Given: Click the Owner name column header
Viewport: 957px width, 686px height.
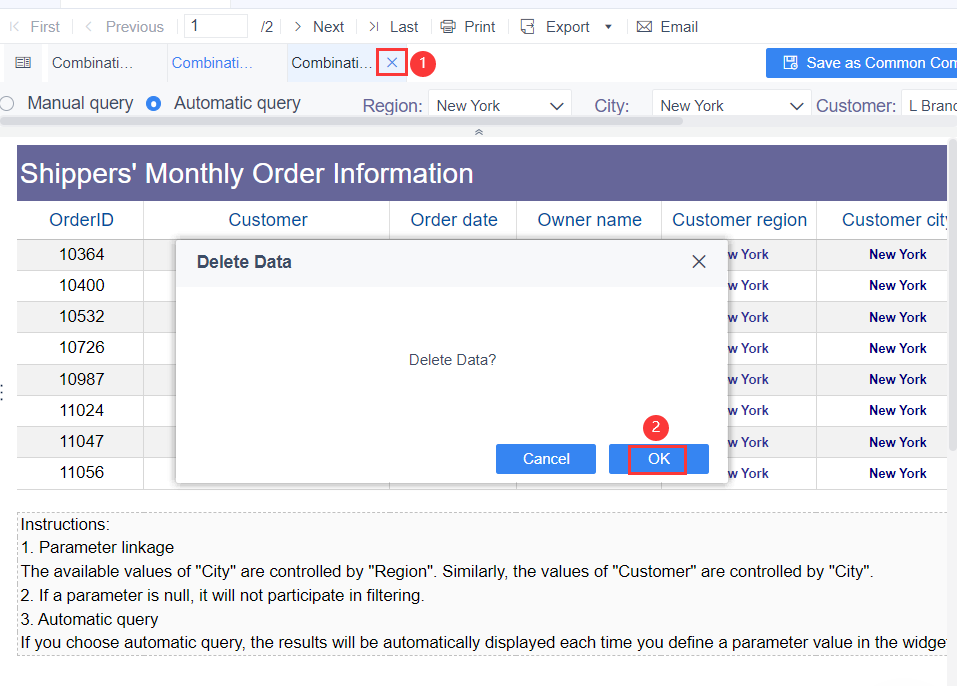Looking at the screenshot, I should [x=589, y=220].
